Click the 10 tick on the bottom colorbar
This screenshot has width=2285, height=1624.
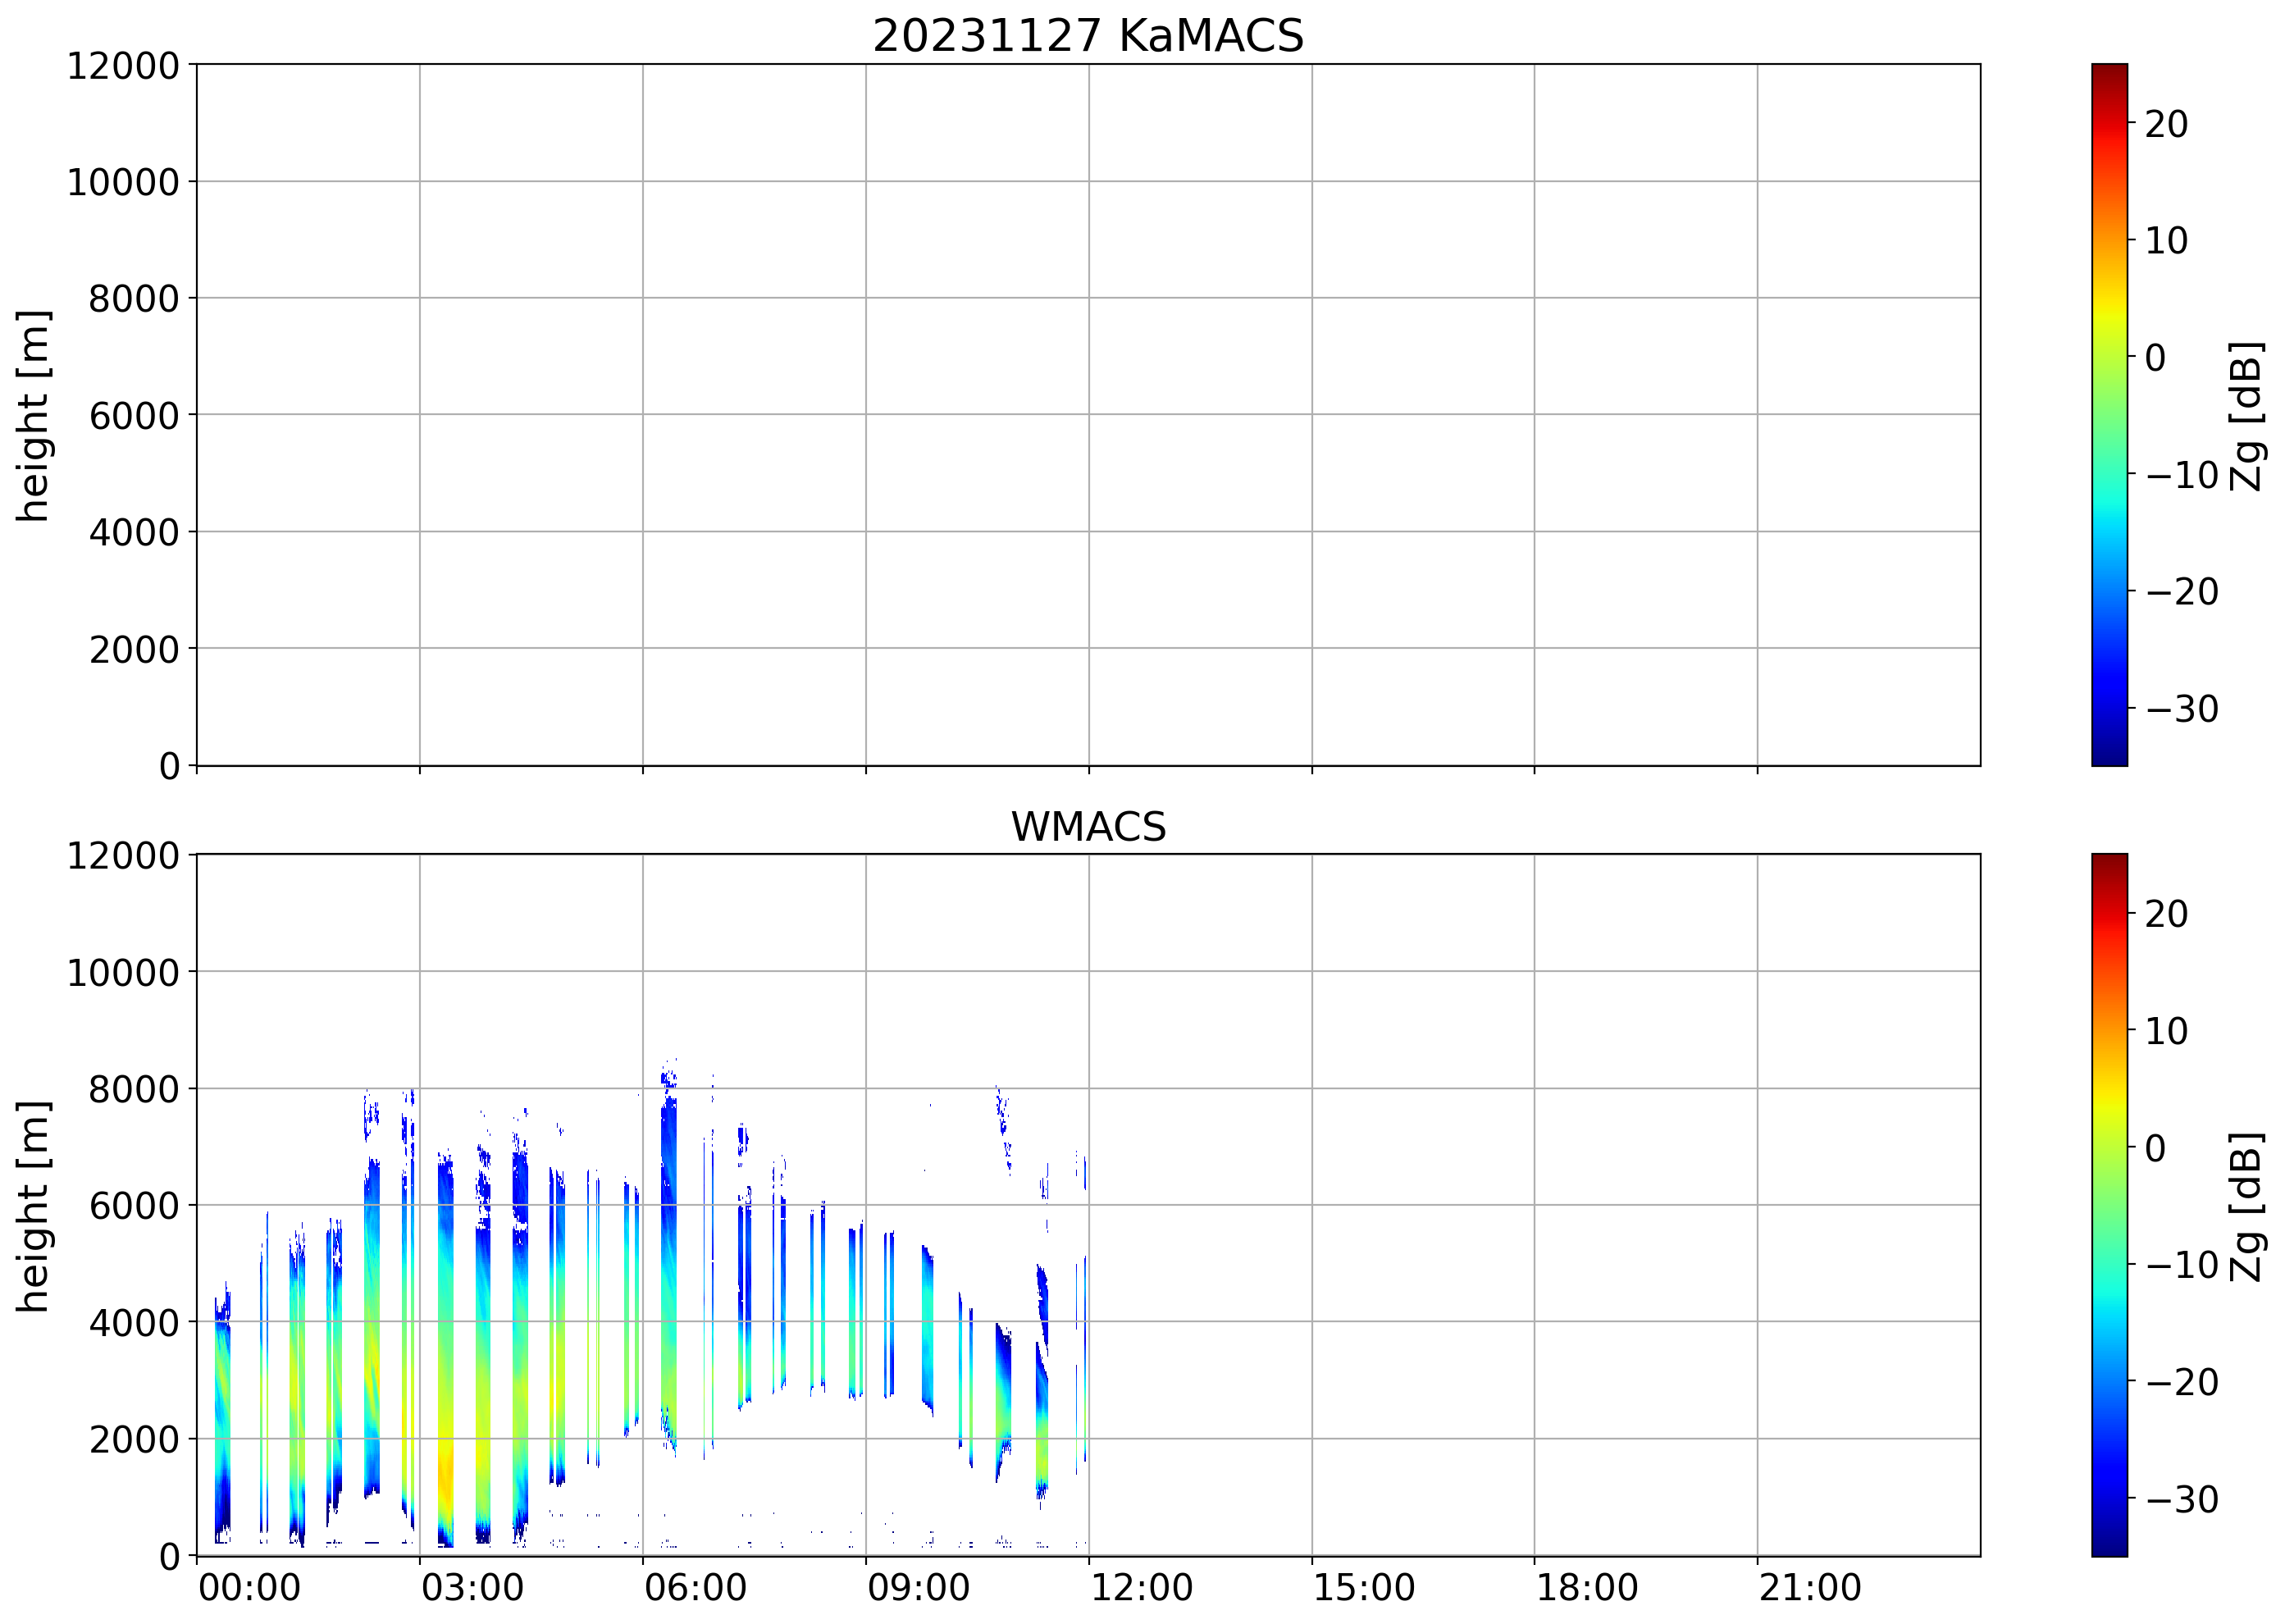[x=2166, y=1031]
